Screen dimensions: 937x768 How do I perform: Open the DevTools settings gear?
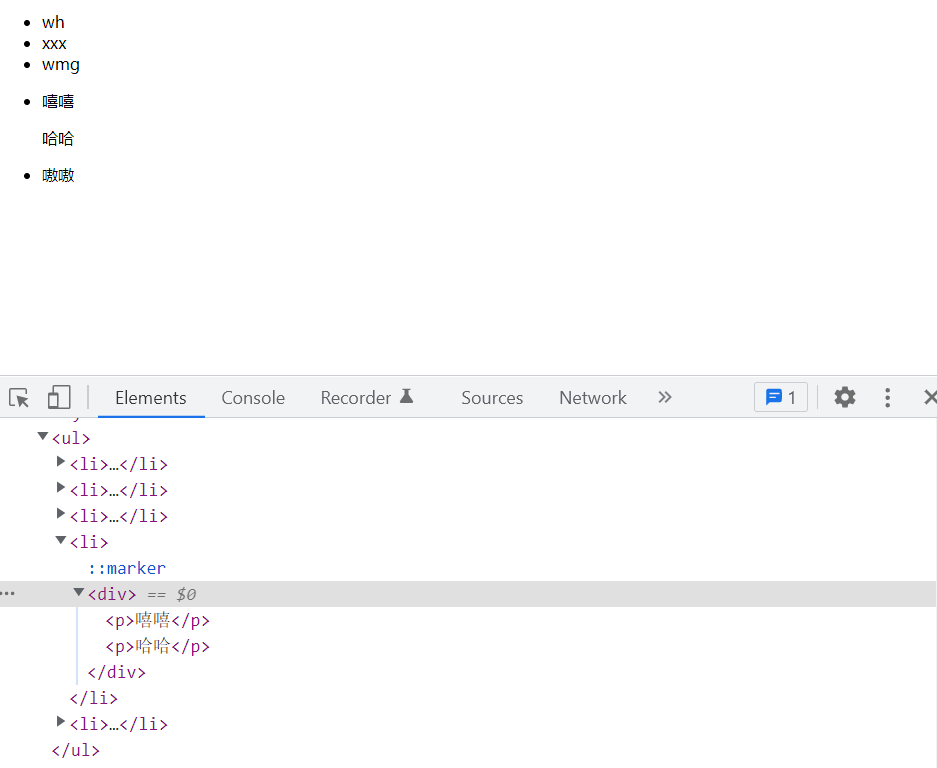[x=844, y=397]
